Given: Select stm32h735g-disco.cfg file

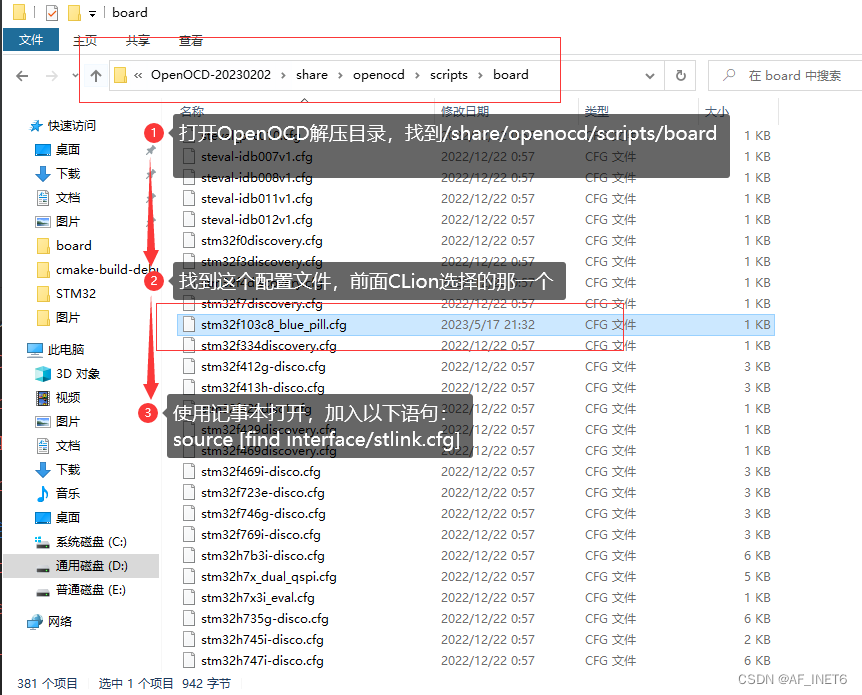Looking at the screenshot, I should point(476,619).
